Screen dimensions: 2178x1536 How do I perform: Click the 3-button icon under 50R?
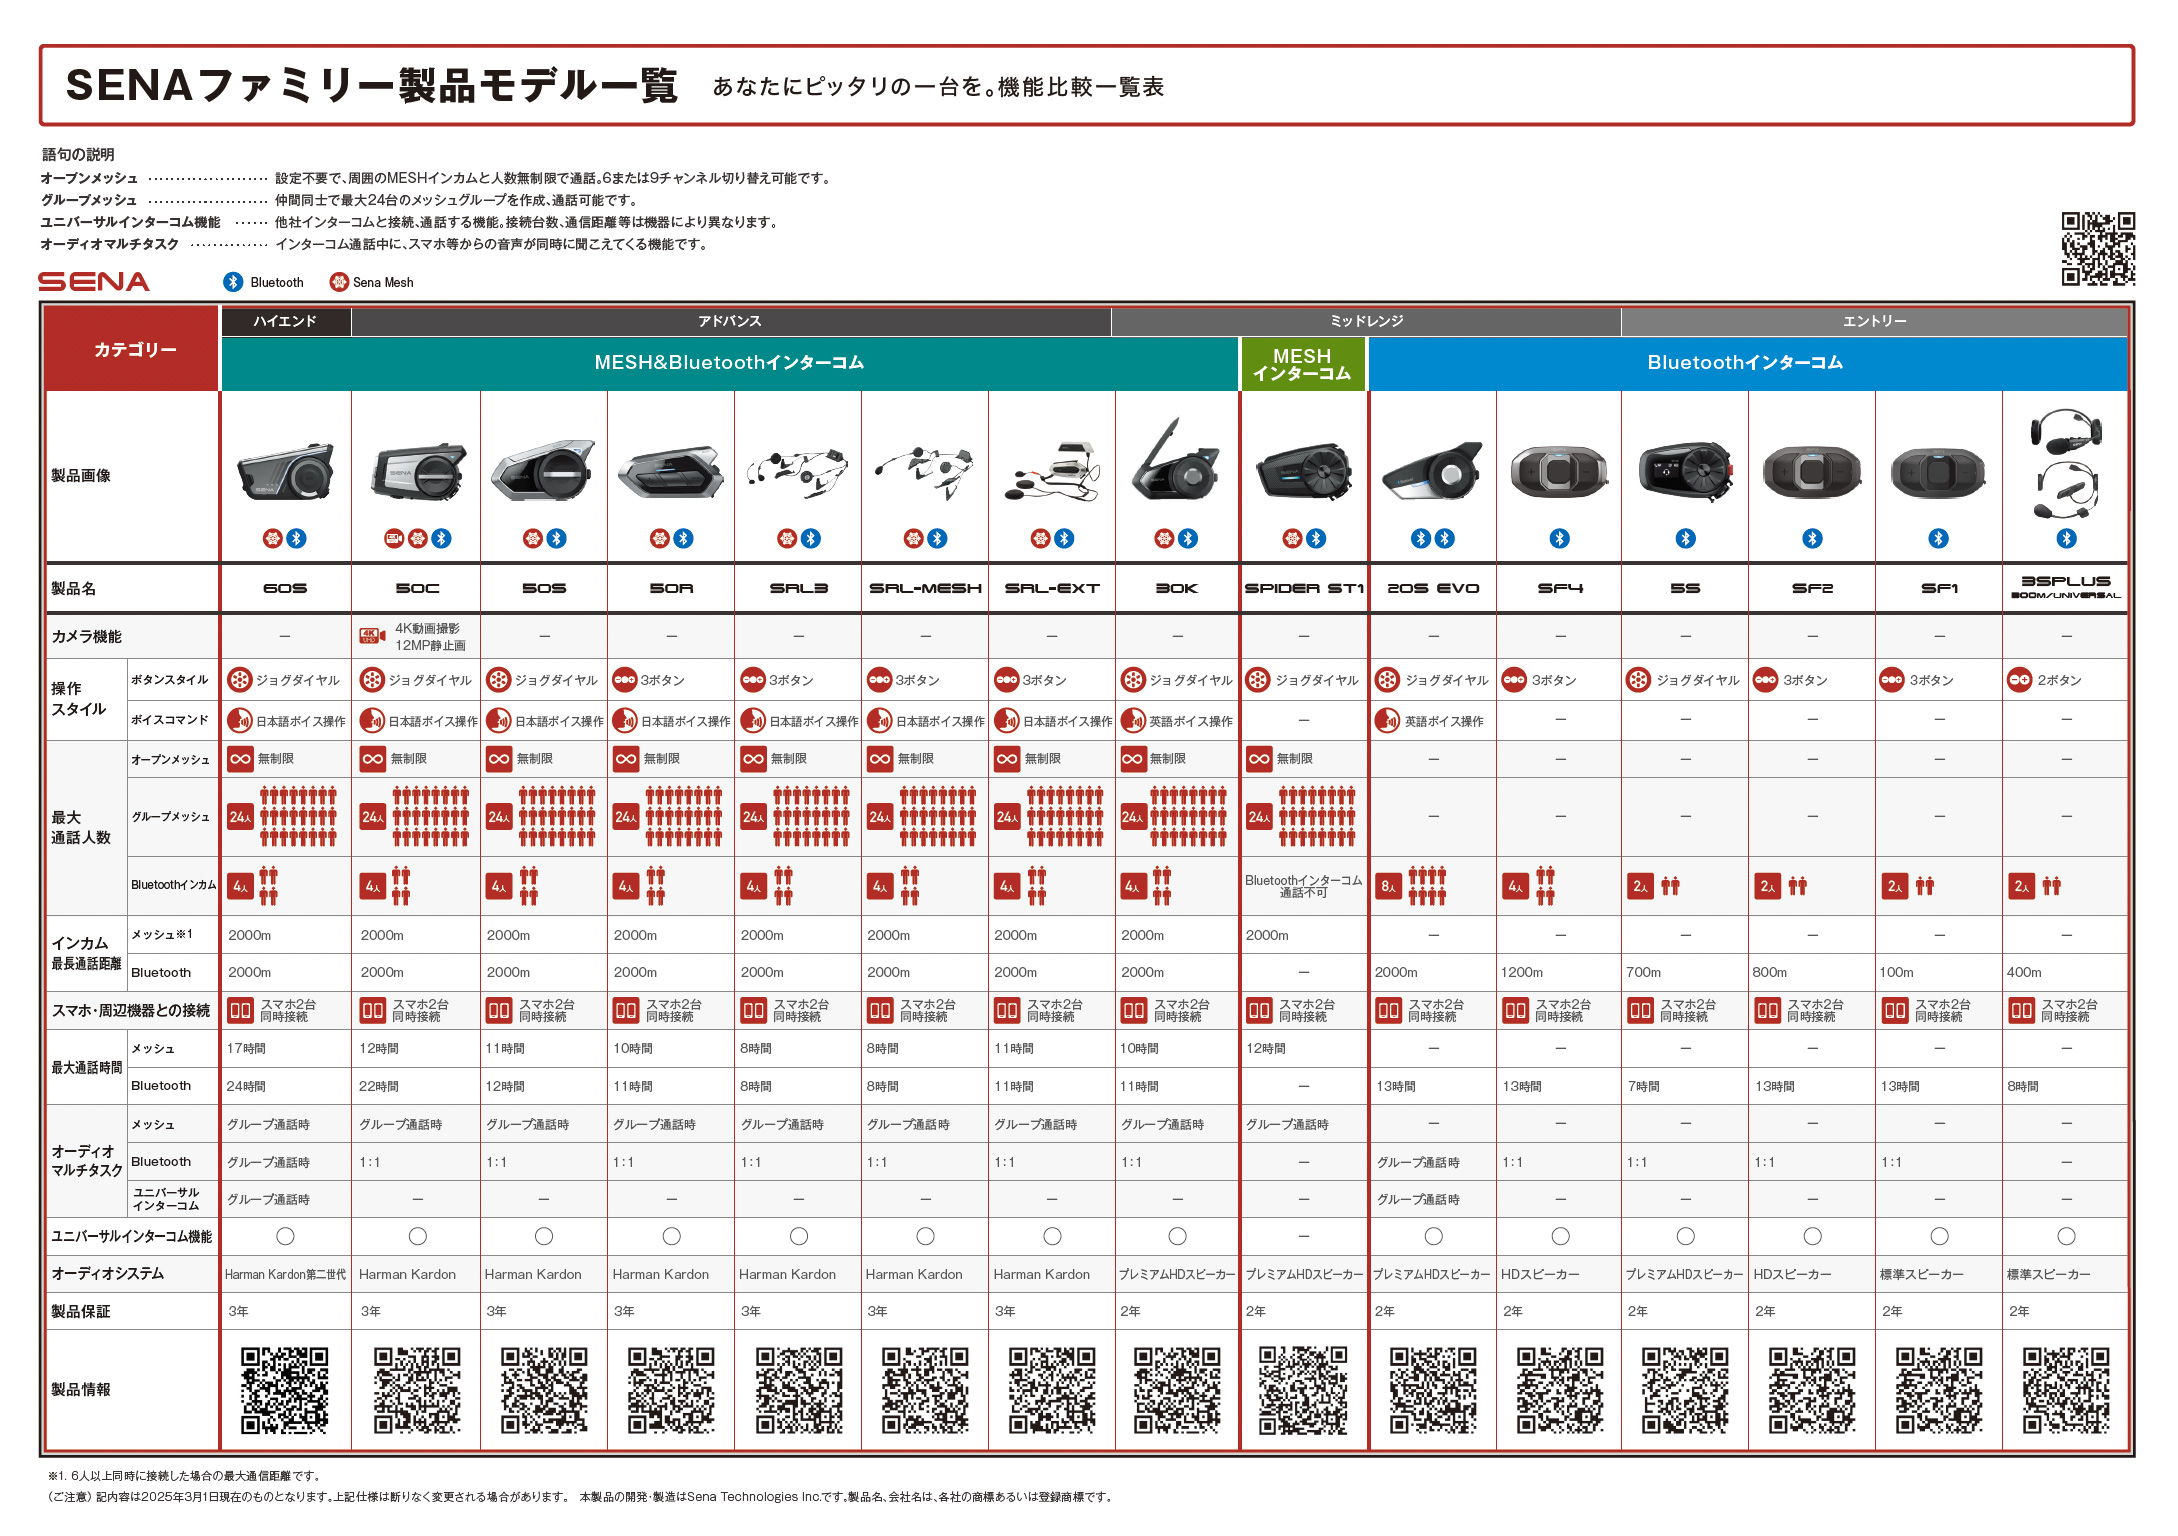(x=624, y=680)
